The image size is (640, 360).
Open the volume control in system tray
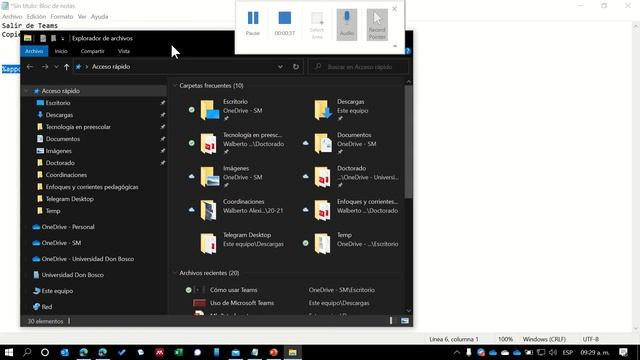pyautogui.click(x=553, y=352)
